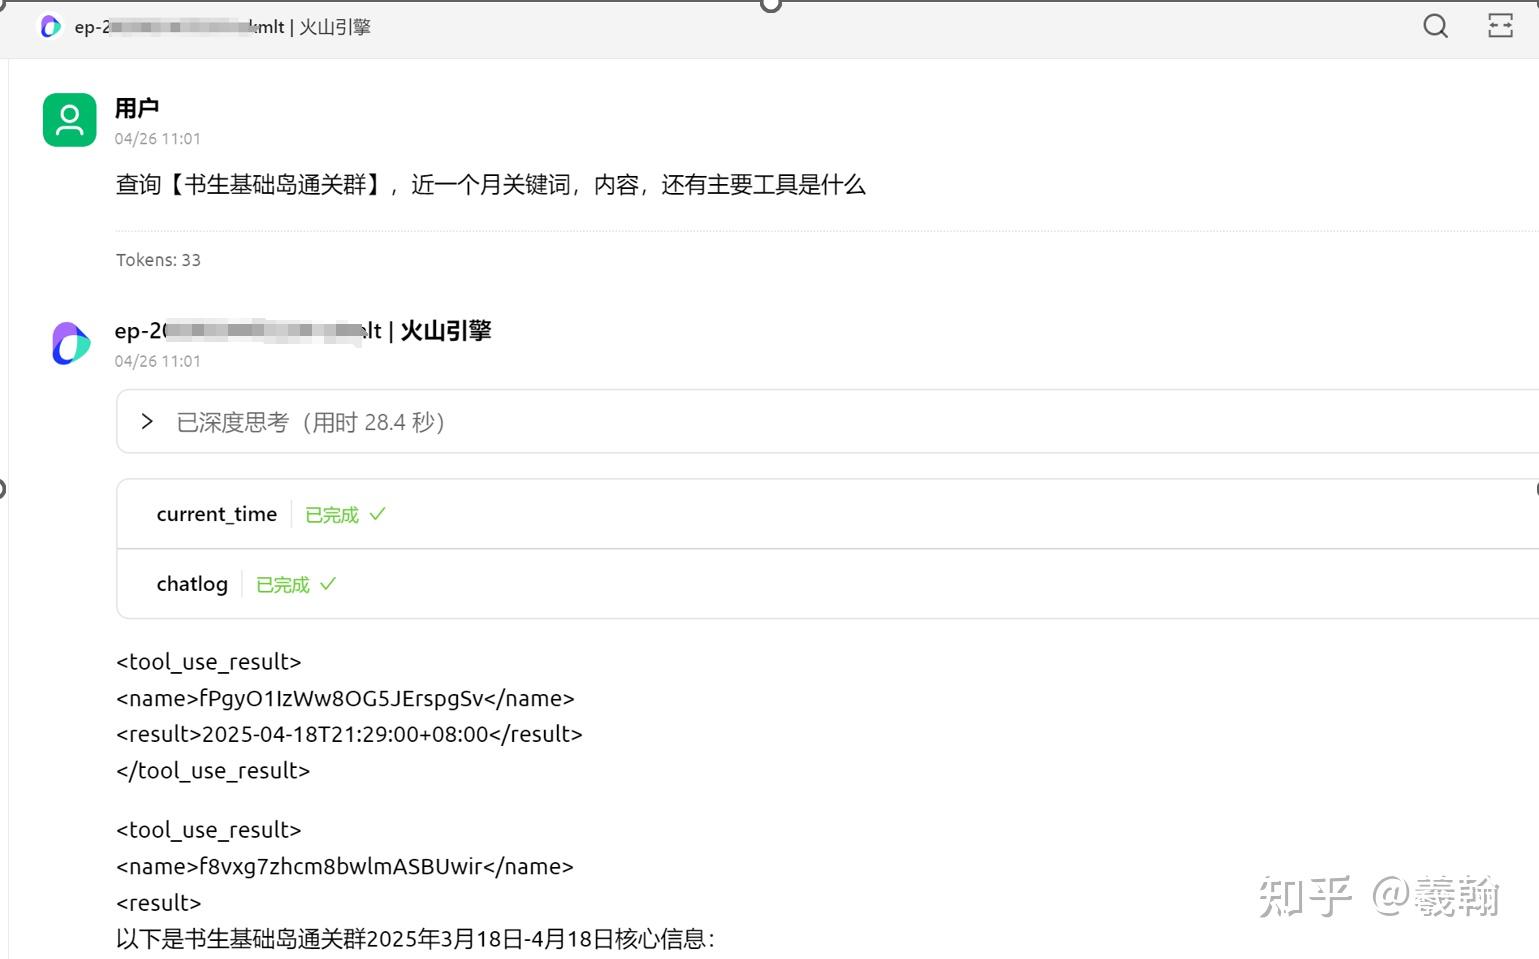The width and height of the screenshot is (1539, 959).
Task: Click the assistant model's circular avatar icon
Action: [68, 343]
